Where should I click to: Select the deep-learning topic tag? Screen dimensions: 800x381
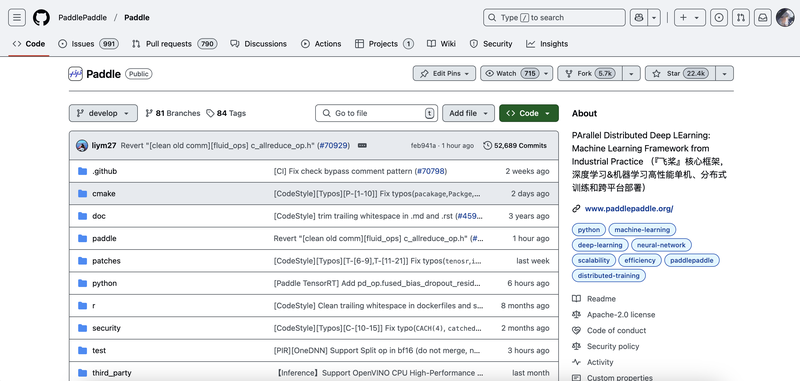599,245
